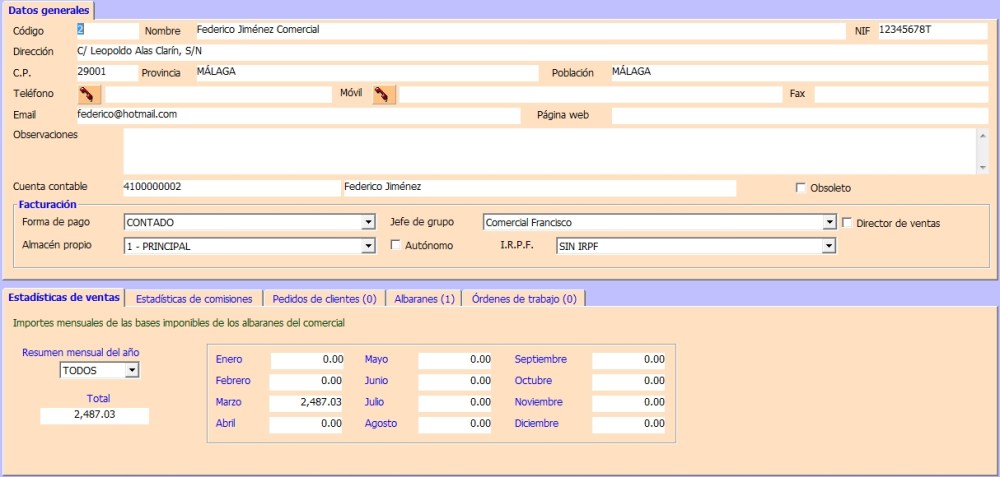Click the phone dial icon beside Teléfono
Viewport: 1000px width, 477px height.
click(89, 95)
